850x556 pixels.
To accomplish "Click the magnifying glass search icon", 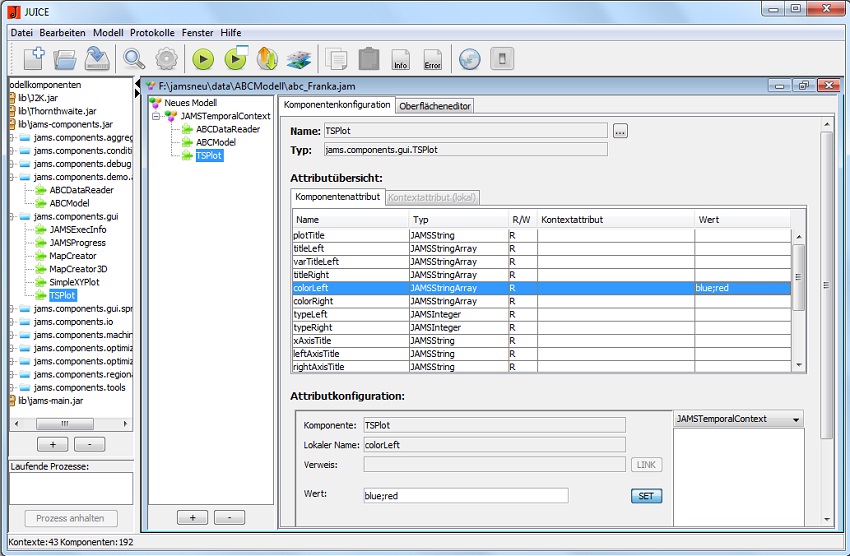I will click(134, 59).
